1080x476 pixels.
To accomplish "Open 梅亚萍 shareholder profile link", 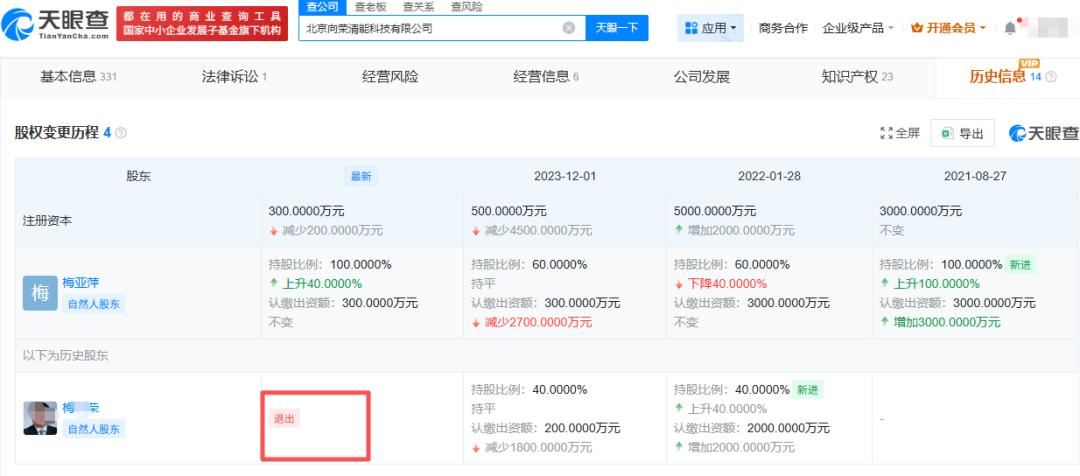I will [83, 283].
